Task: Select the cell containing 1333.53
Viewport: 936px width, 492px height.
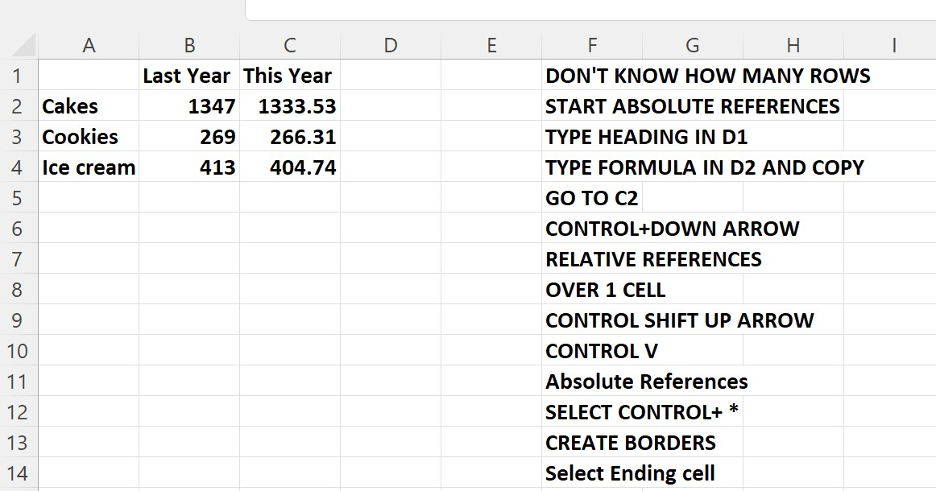Action: pyautogui.click(x=289, y=106)
